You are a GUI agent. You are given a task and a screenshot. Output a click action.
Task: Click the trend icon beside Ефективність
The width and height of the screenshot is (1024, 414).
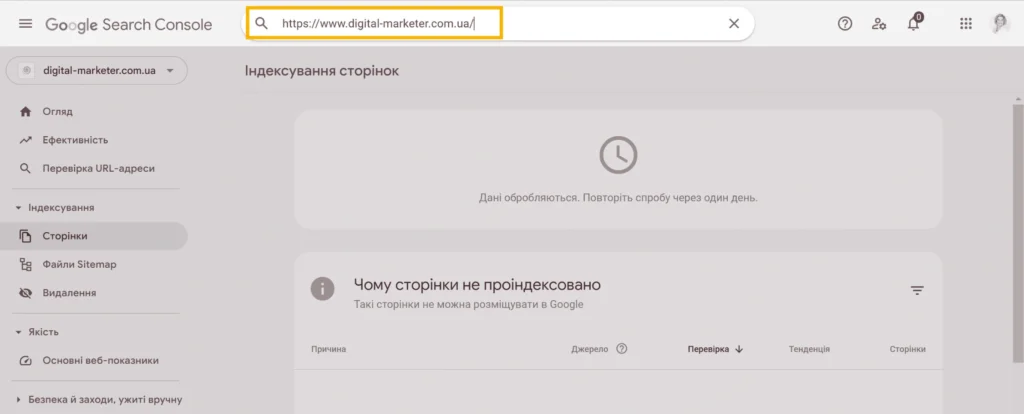click(25, 140)
